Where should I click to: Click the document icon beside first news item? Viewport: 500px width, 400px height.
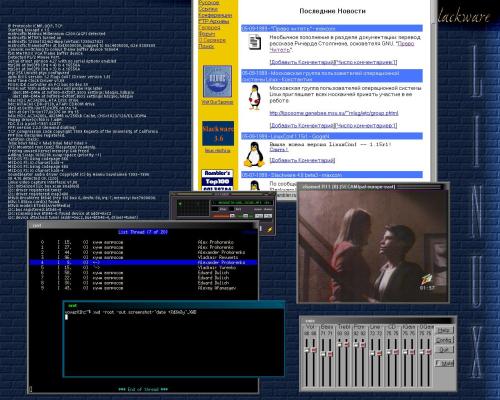[x=255, y=42]
